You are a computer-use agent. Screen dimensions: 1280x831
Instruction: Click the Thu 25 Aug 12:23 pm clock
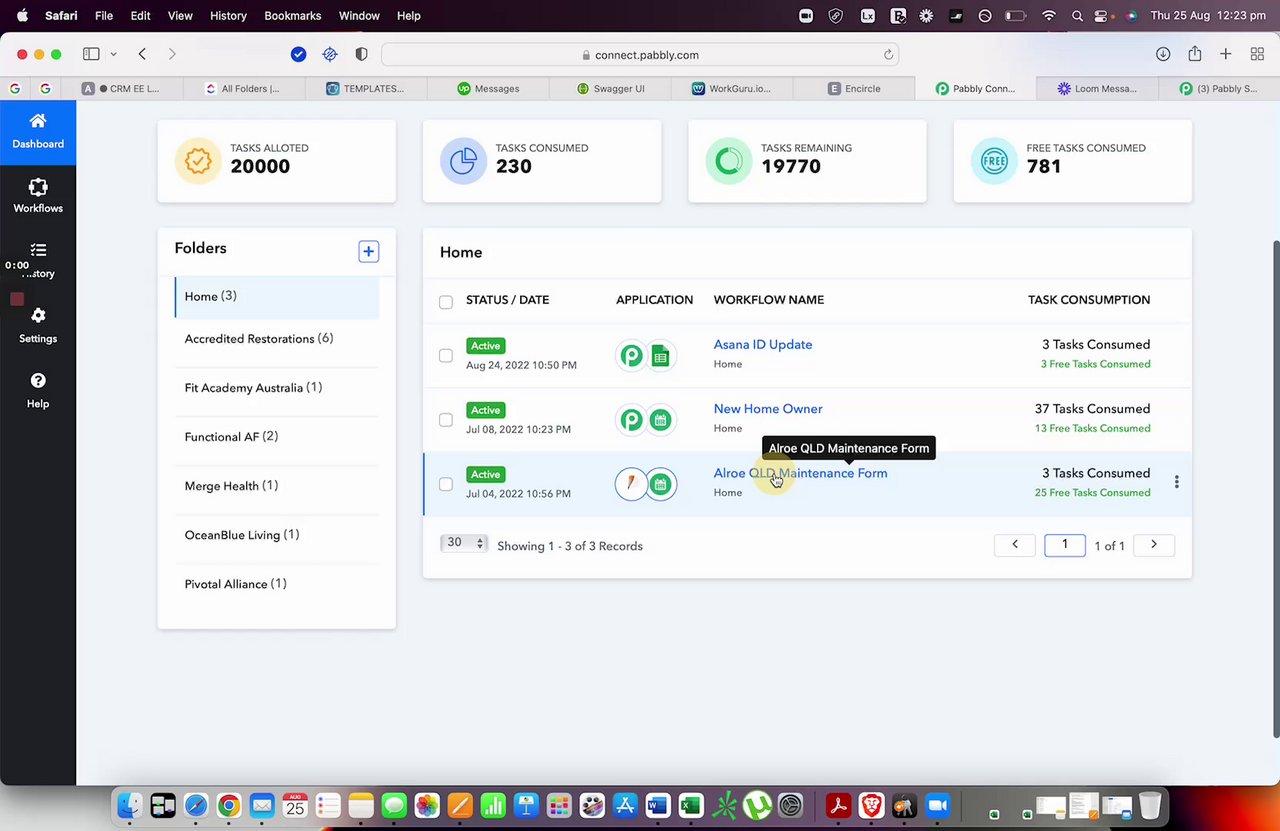[1208, 16]
